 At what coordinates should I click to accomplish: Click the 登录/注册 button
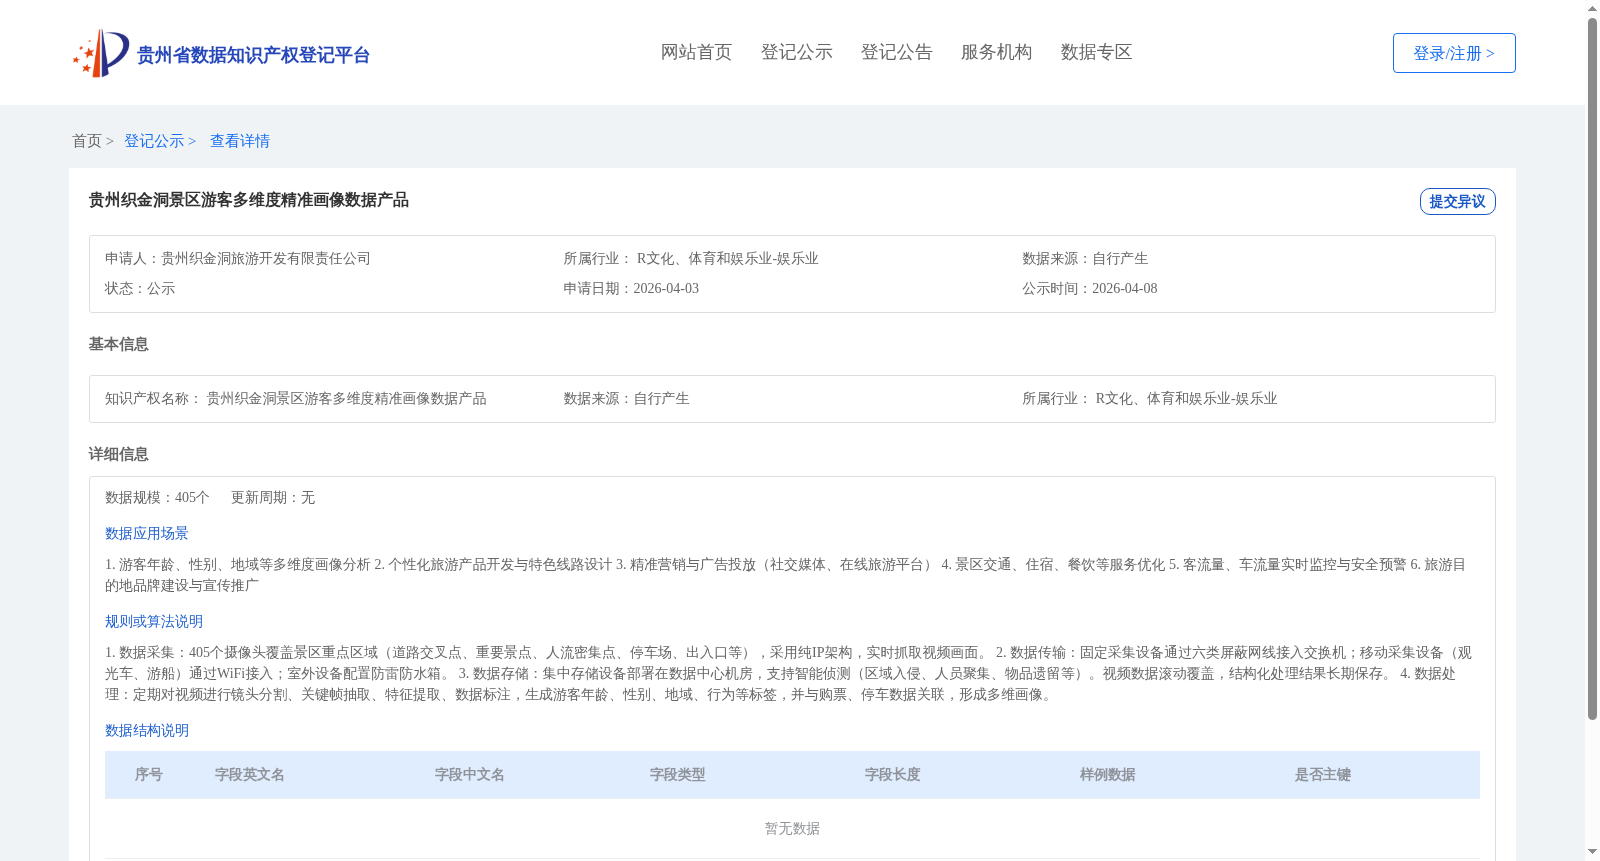pos(1454,53)
